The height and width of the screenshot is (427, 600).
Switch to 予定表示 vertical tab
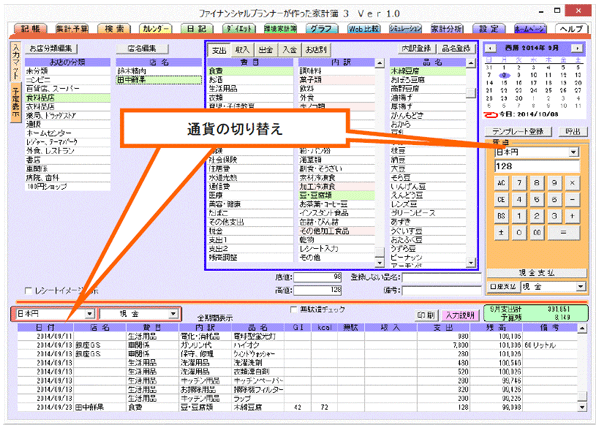(15, 103)
